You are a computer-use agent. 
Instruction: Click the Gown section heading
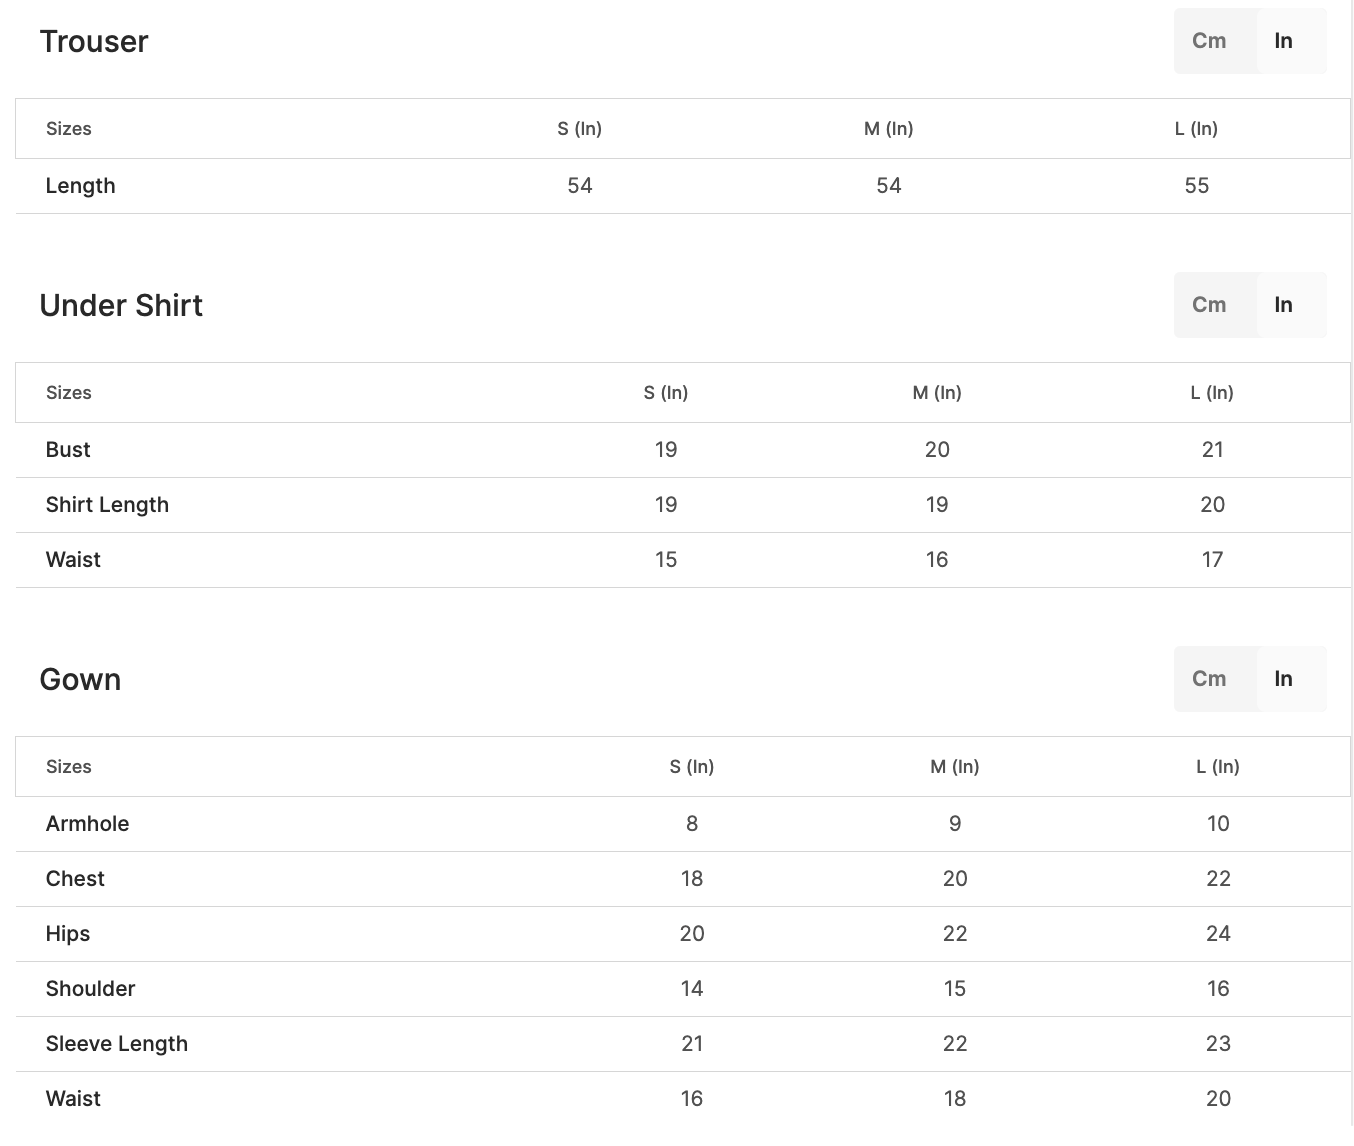pos(80,680)
